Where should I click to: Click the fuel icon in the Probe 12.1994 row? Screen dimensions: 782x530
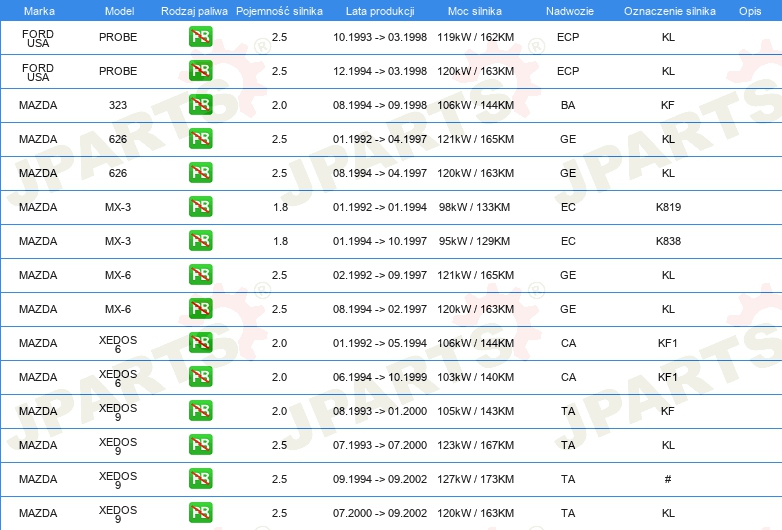pos(200,71)
